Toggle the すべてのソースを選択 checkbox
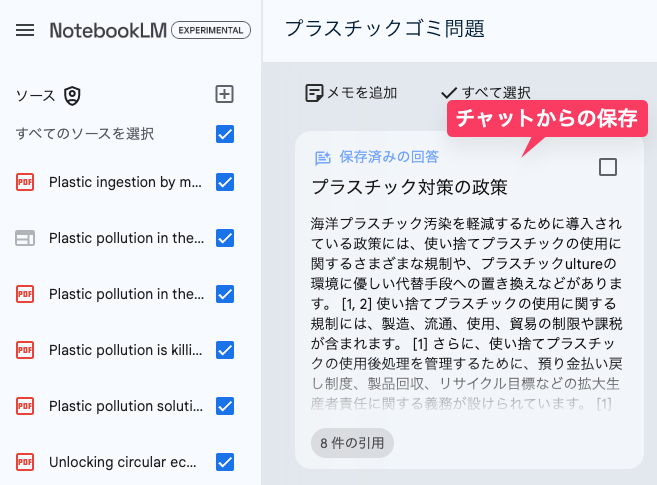657x485 pixels. pos(225,134)
